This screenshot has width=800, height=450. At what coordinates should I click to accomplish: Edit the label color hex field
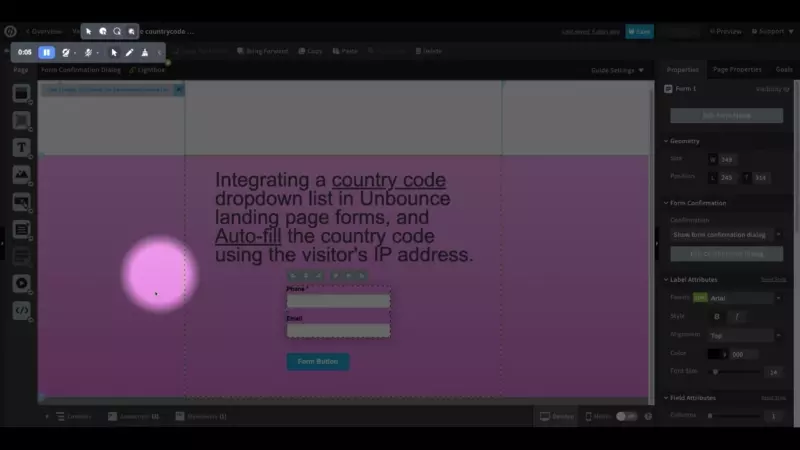click(x=743, y=354)
